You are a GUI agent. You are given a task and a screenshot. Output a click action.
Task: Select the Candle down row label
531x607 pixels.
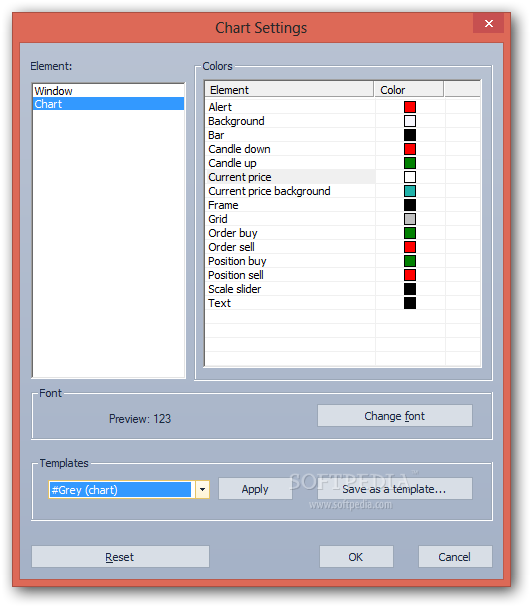[239, 149]
